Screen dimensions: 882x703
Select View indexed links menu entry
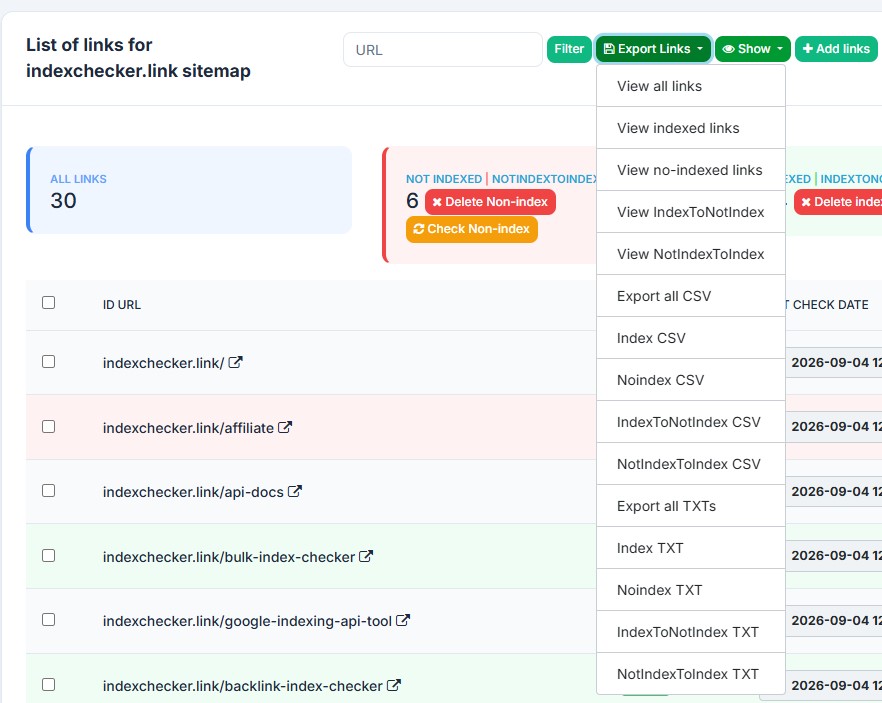[x=691, y=128]
